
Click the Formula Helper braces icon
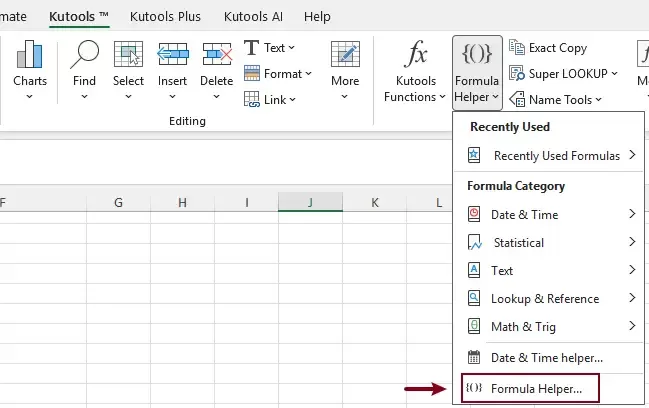point(477,54)
